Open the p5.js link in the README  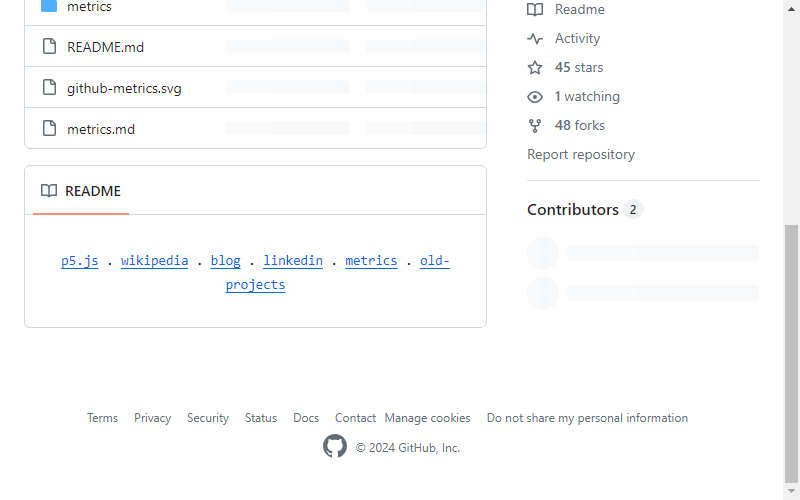coord(80,260)
